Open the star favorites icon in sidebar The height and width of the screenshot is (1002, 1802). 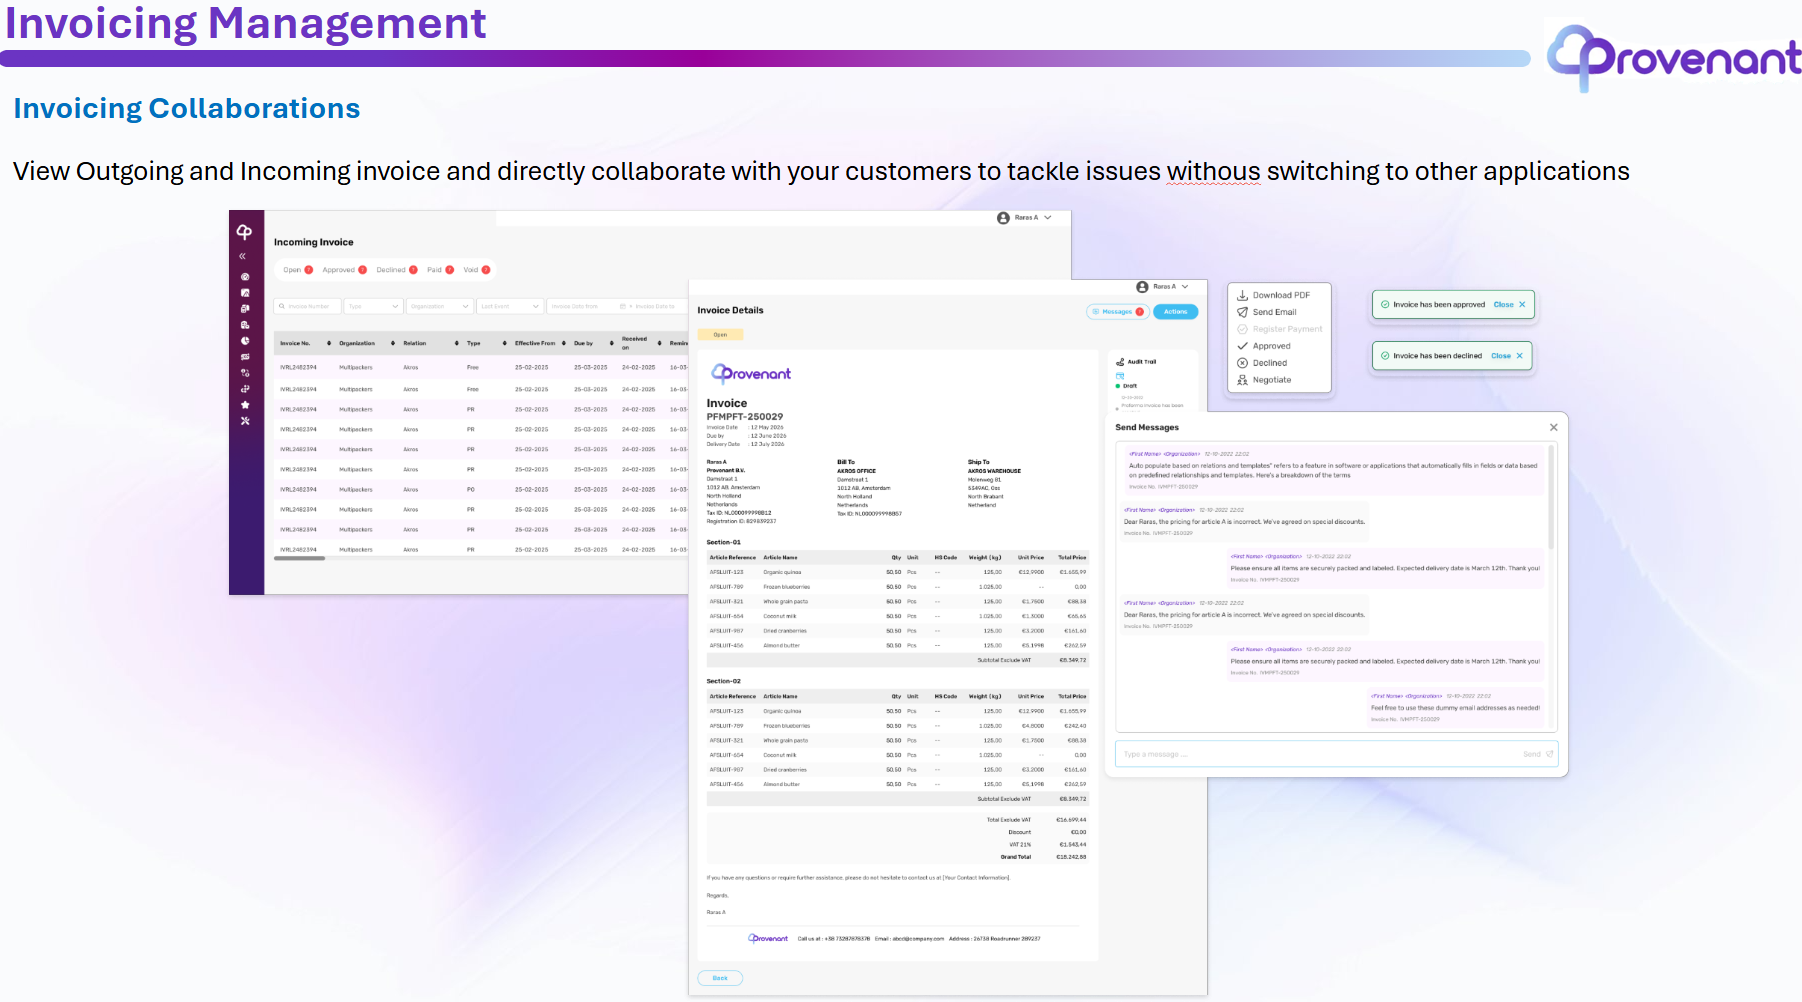(x=245, y=405)
